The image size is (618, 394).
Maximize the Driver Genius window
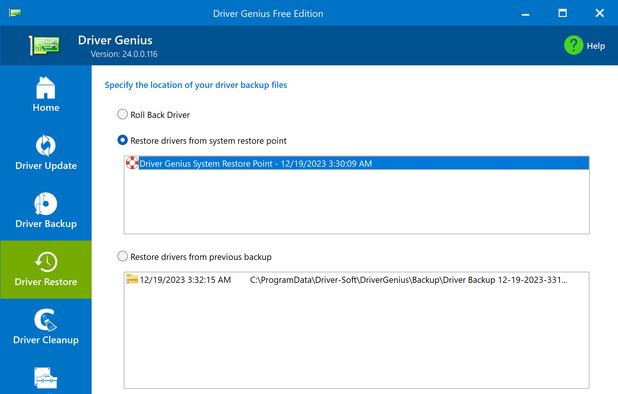(x=562, y=13)
